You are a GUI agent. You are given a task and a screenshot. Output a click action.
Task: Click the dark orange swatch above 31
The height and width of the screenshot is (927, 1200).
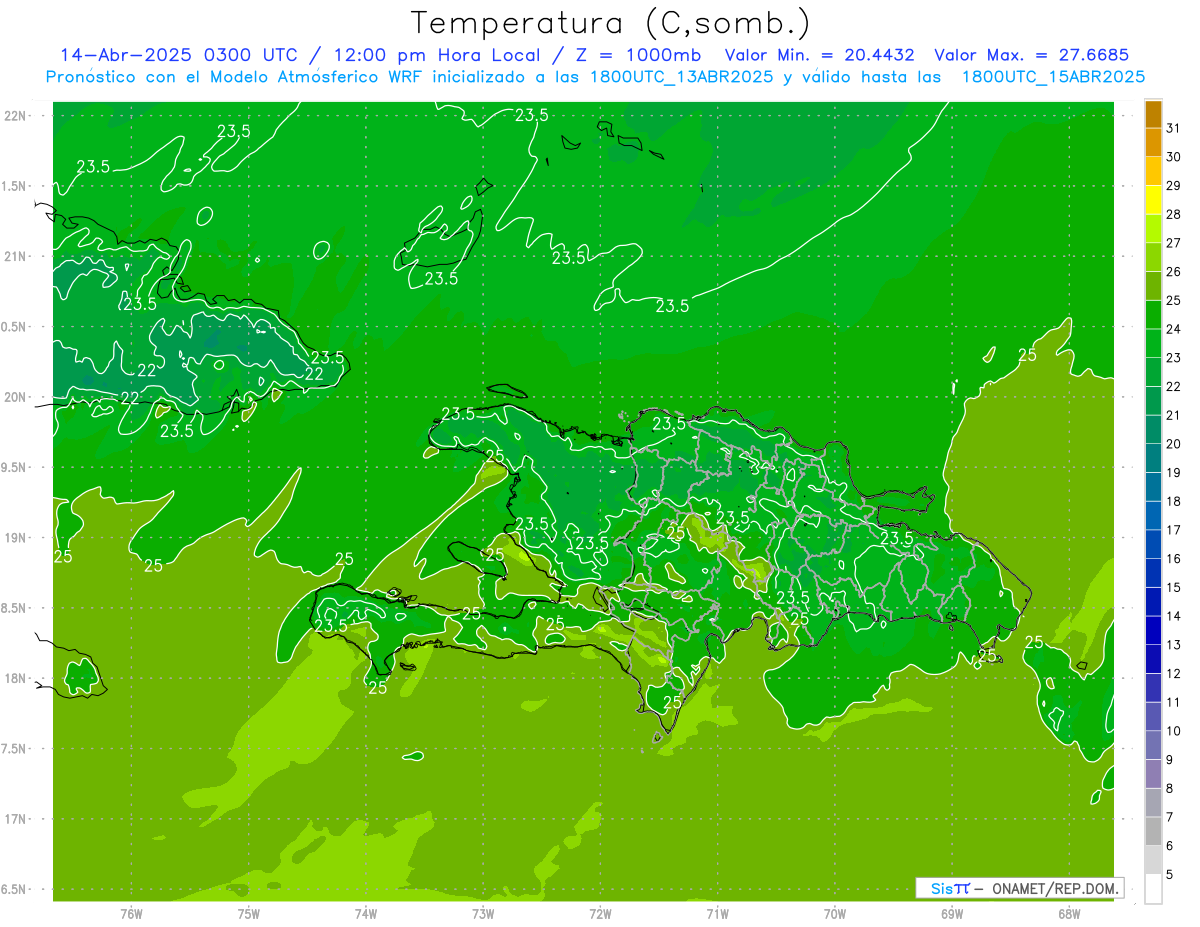click(1153, 114)
